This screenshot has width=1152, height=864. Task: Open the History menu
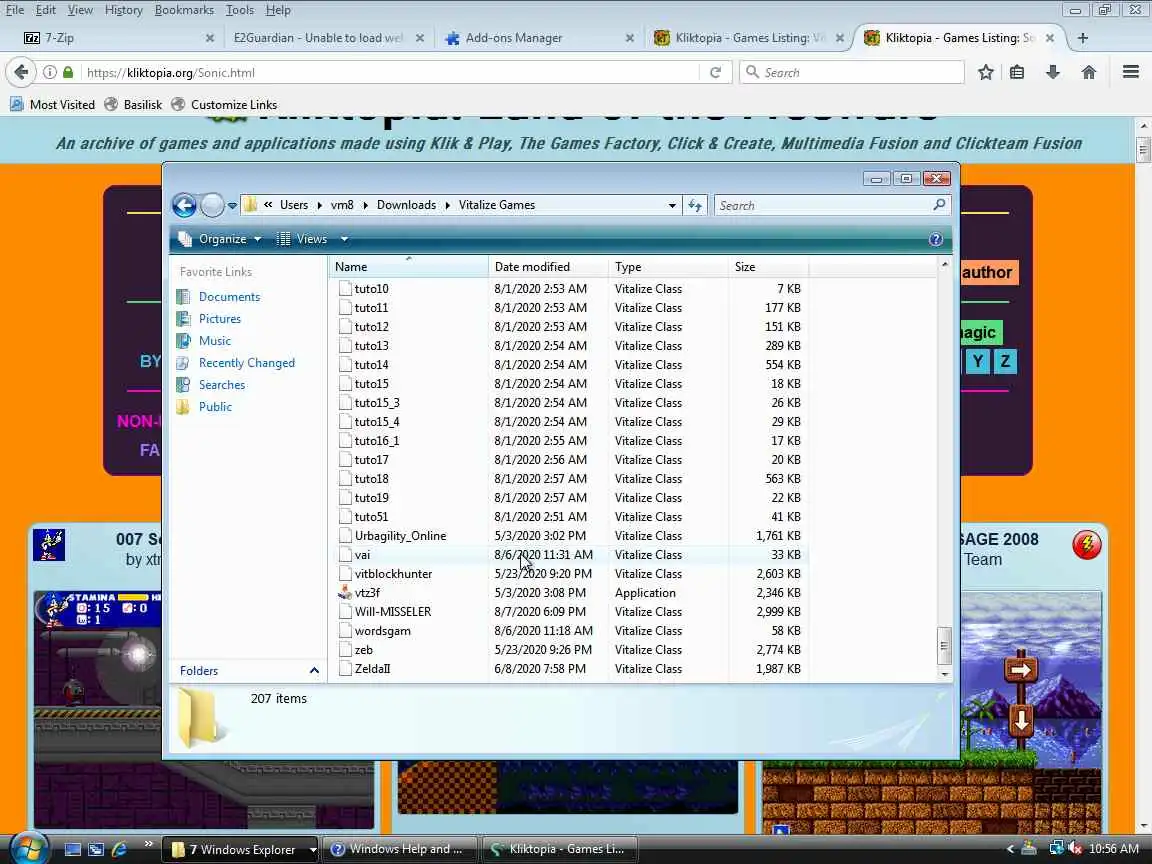pyautogui.click(x=123, y=10)
